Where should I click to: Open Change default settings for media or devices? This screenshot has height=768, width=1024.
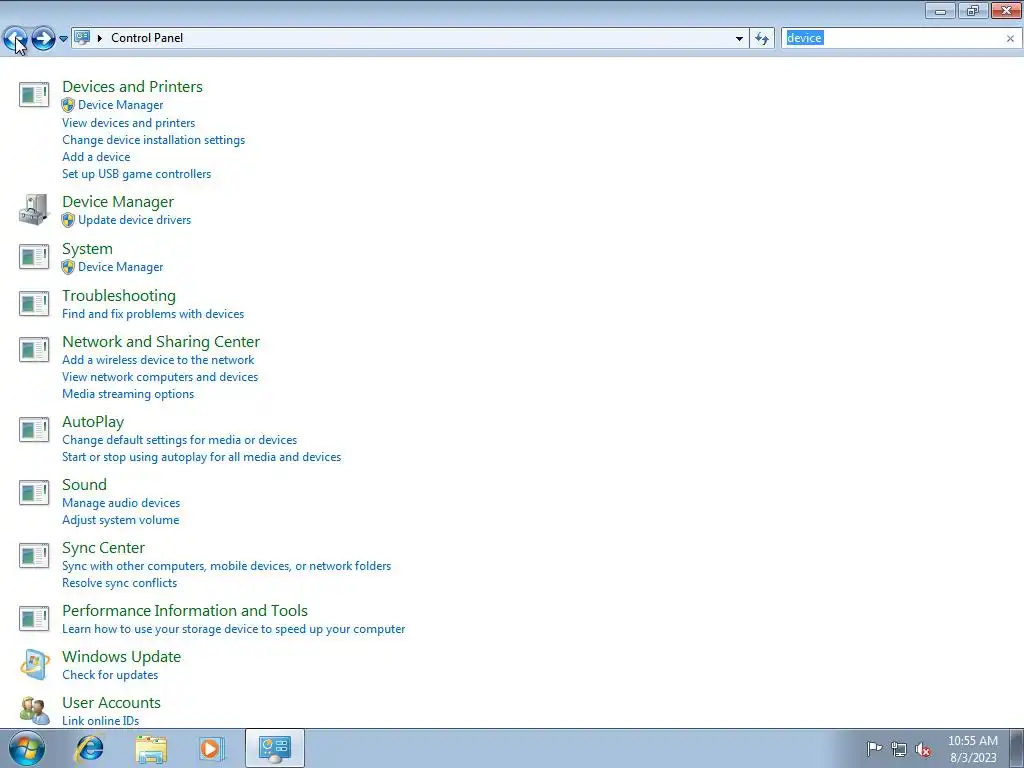pyautogui.click(x=180, y=440)
